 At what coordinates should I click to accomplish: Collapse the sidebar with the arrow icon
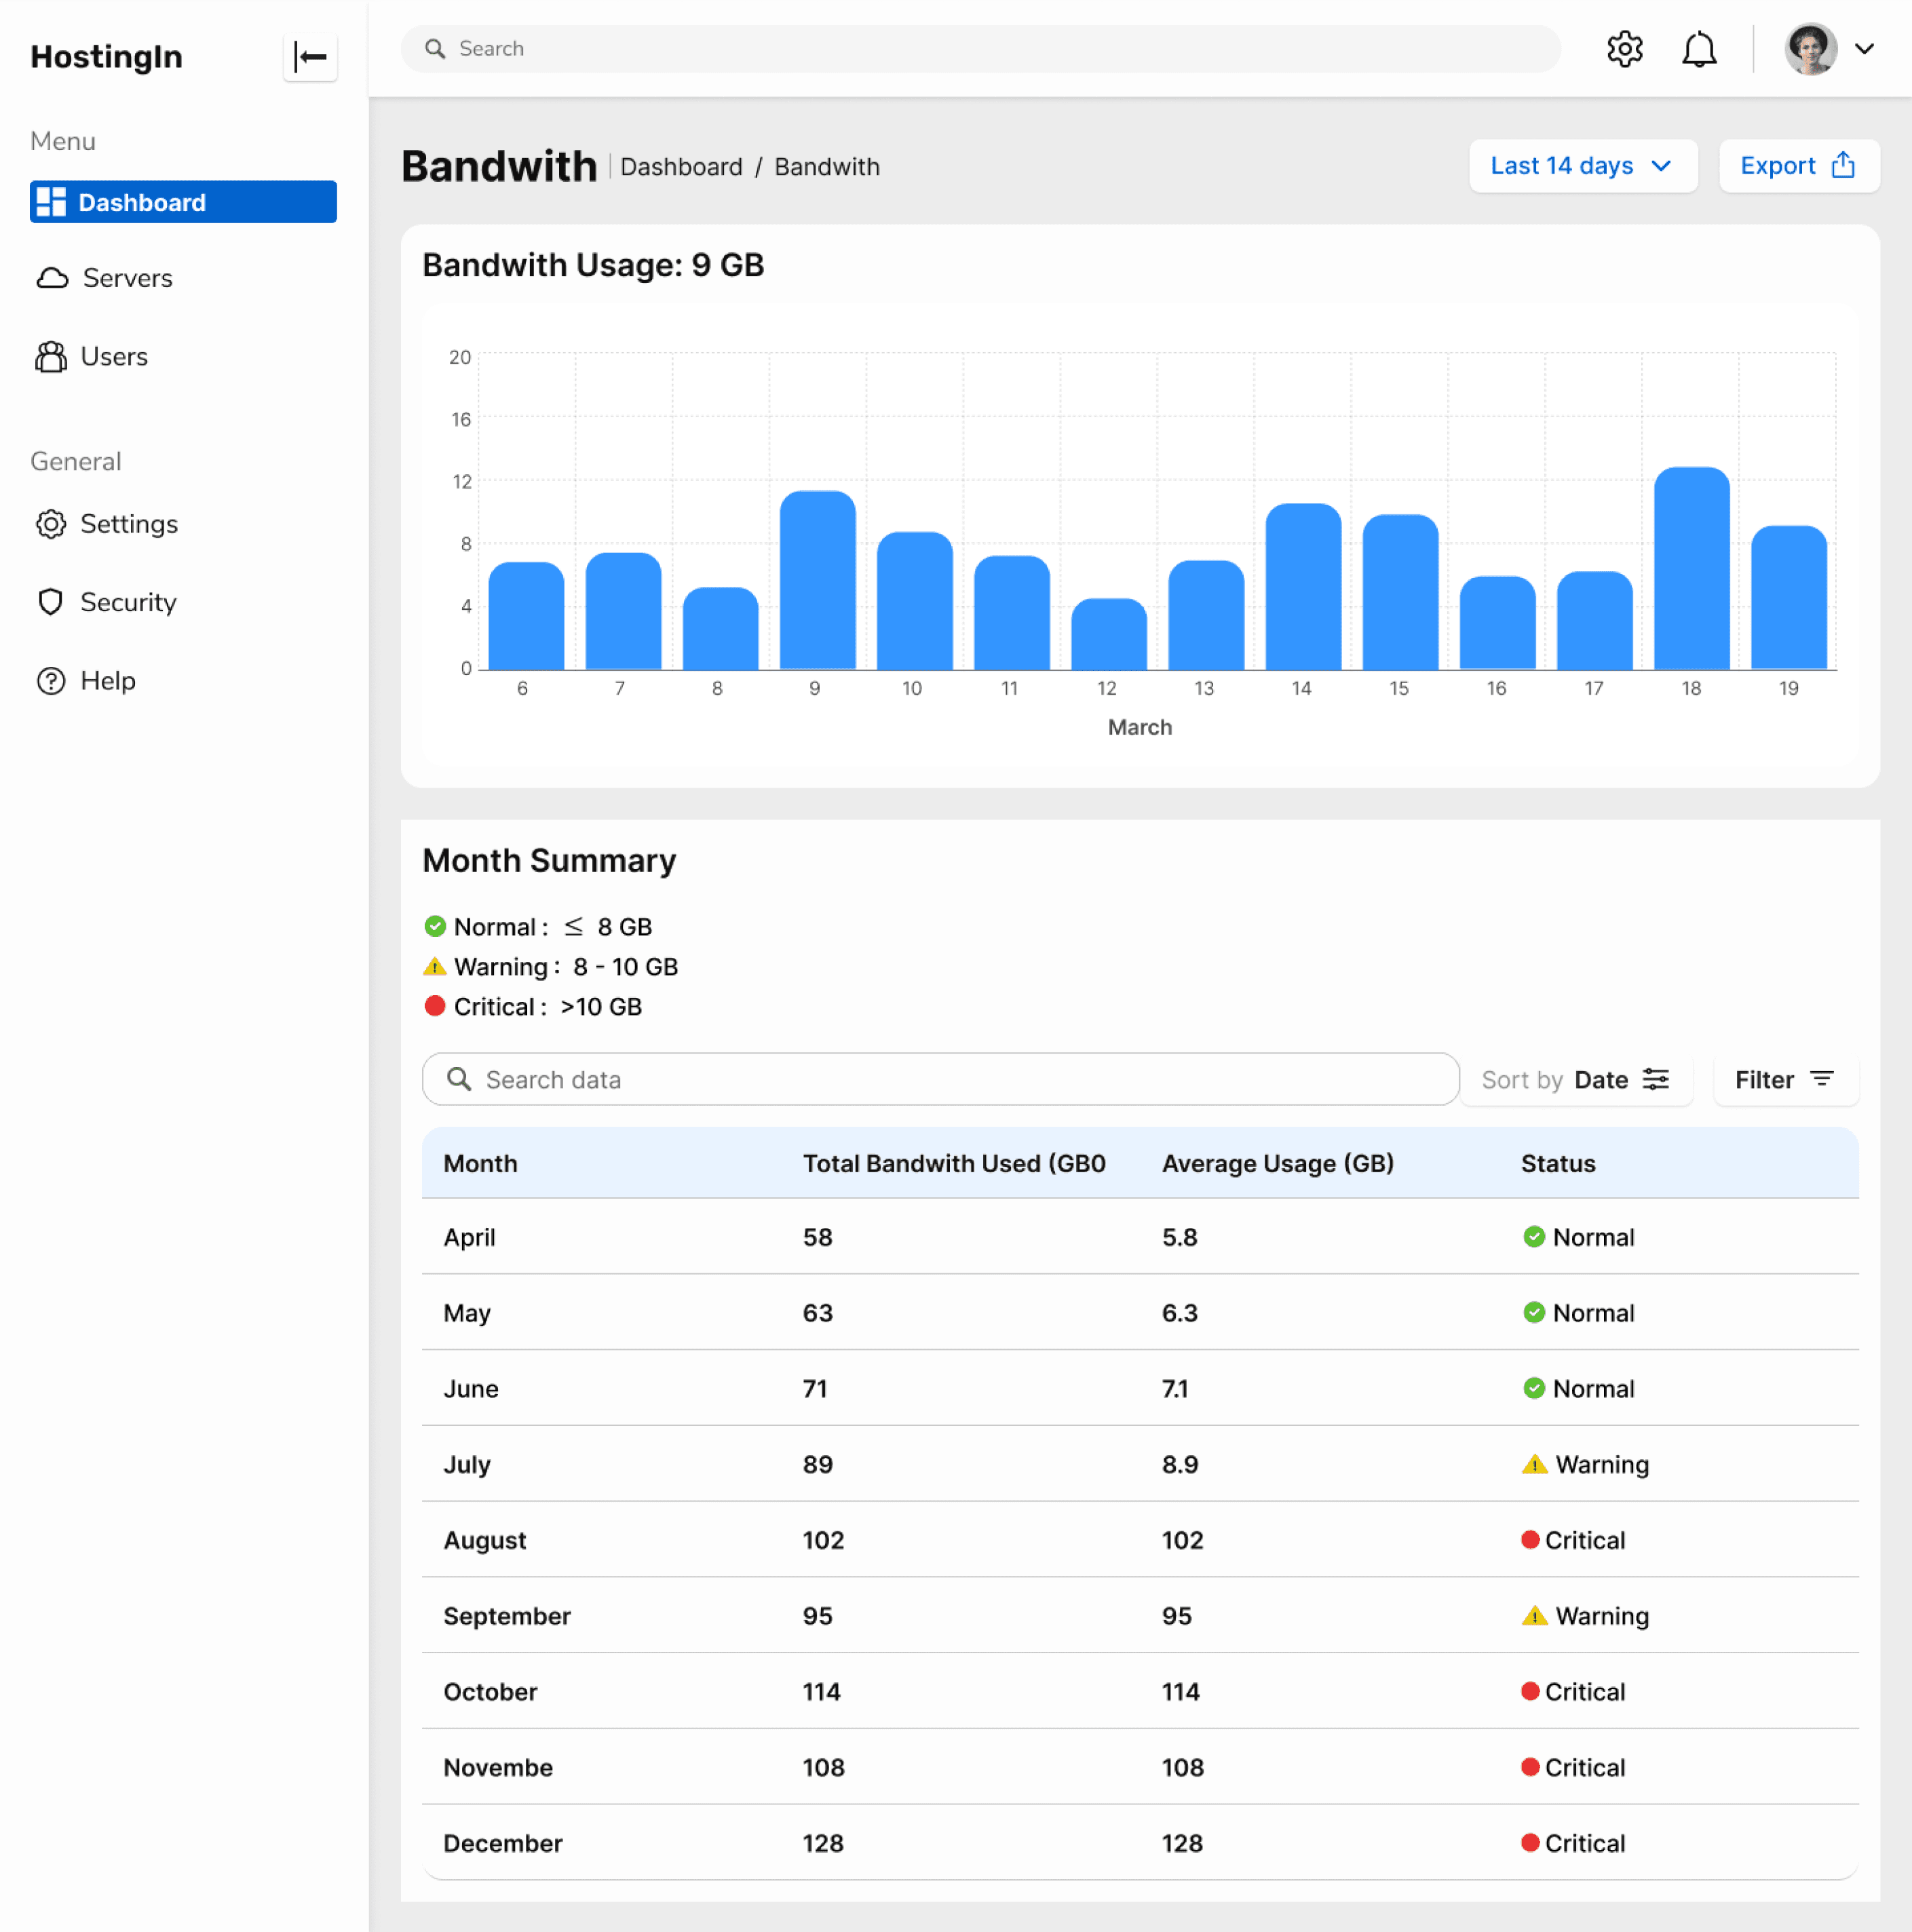(x=310, y=57)
